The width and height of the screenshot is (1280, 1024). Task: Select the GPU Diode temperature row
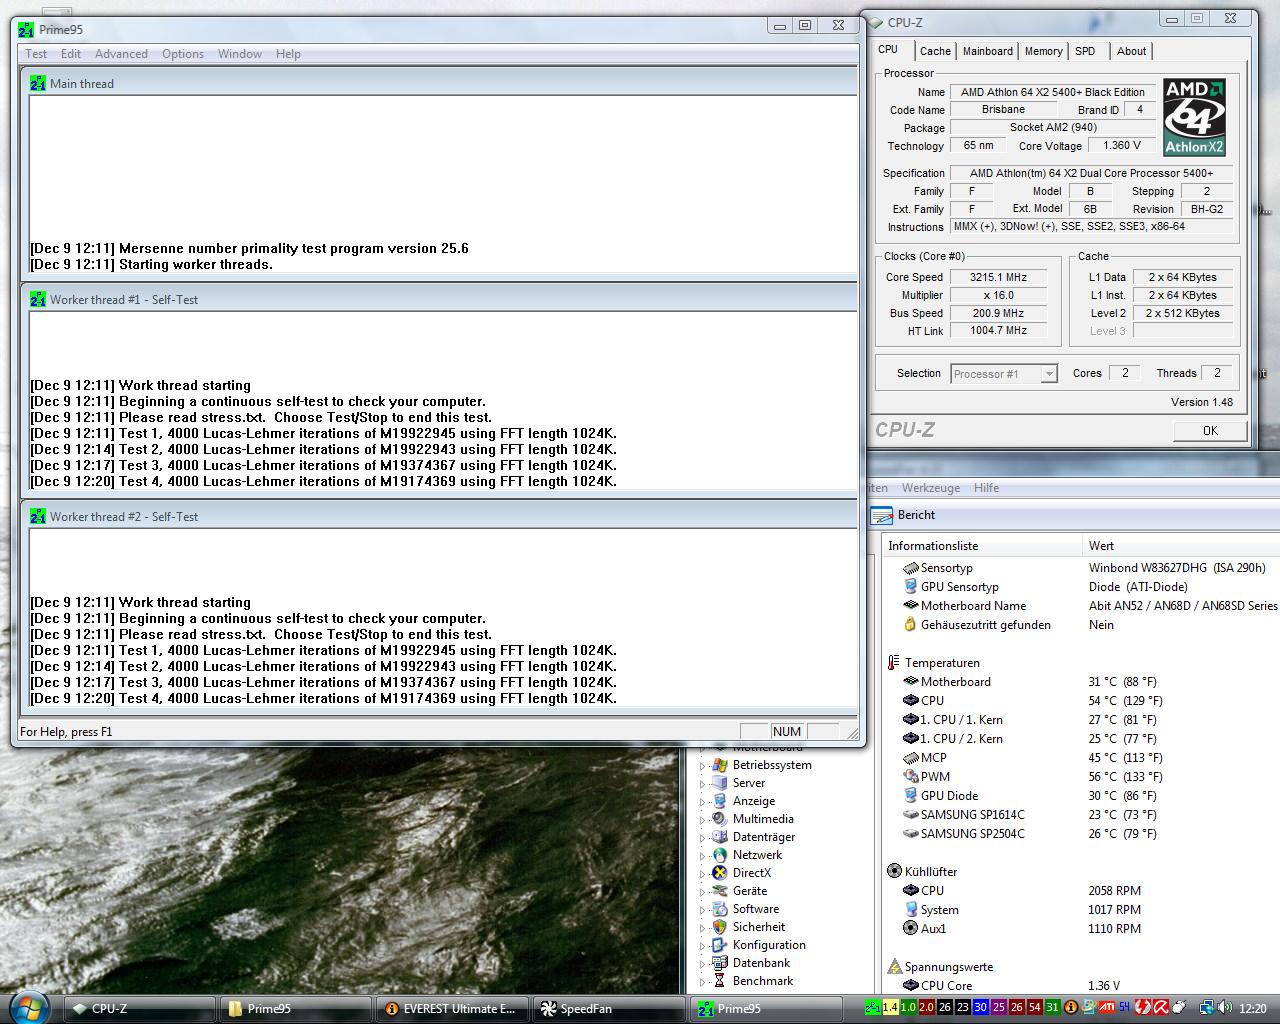pyautogui.click(x=1080, y=796)
